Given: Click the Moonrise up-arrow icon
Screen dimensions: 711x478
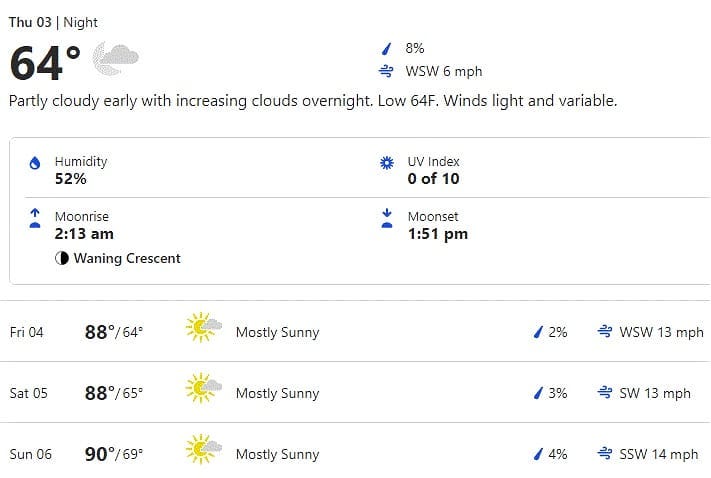Looking at the screenshot, I should pyautogui.click(x=35, y=218).
